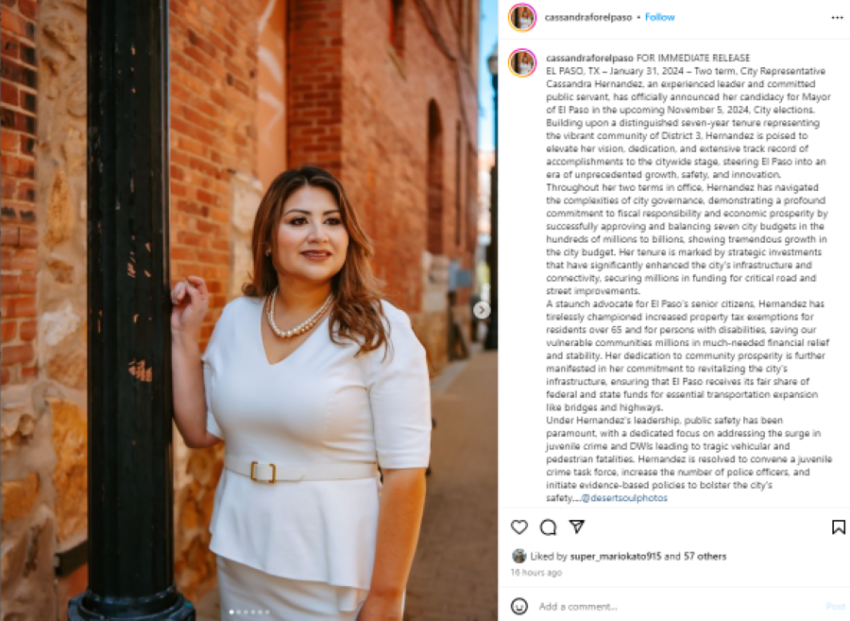Click cassandraforelpaso username in caption
The height and width of the screenshot is (621, 850).
click(589, 58)
